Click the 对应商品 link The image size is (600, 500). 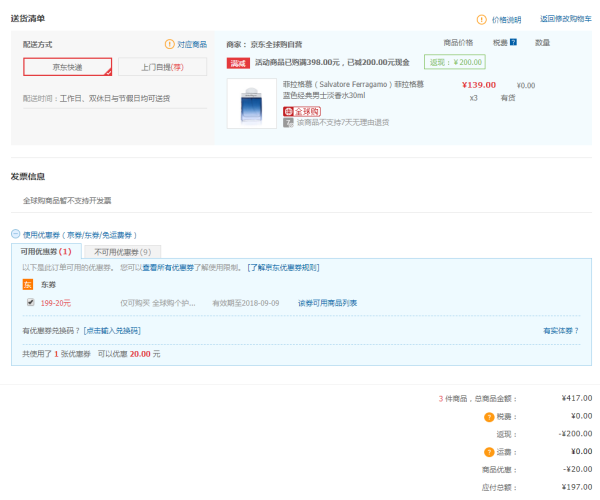click(x=192, y=44)
